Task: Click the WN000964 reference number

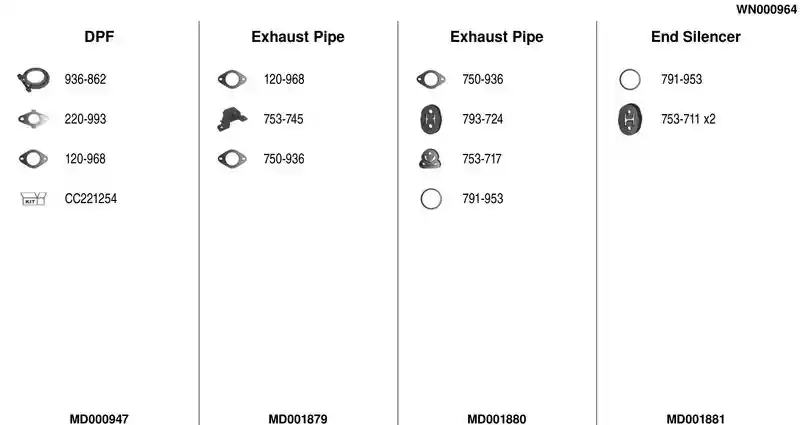Action: [766, 9]
